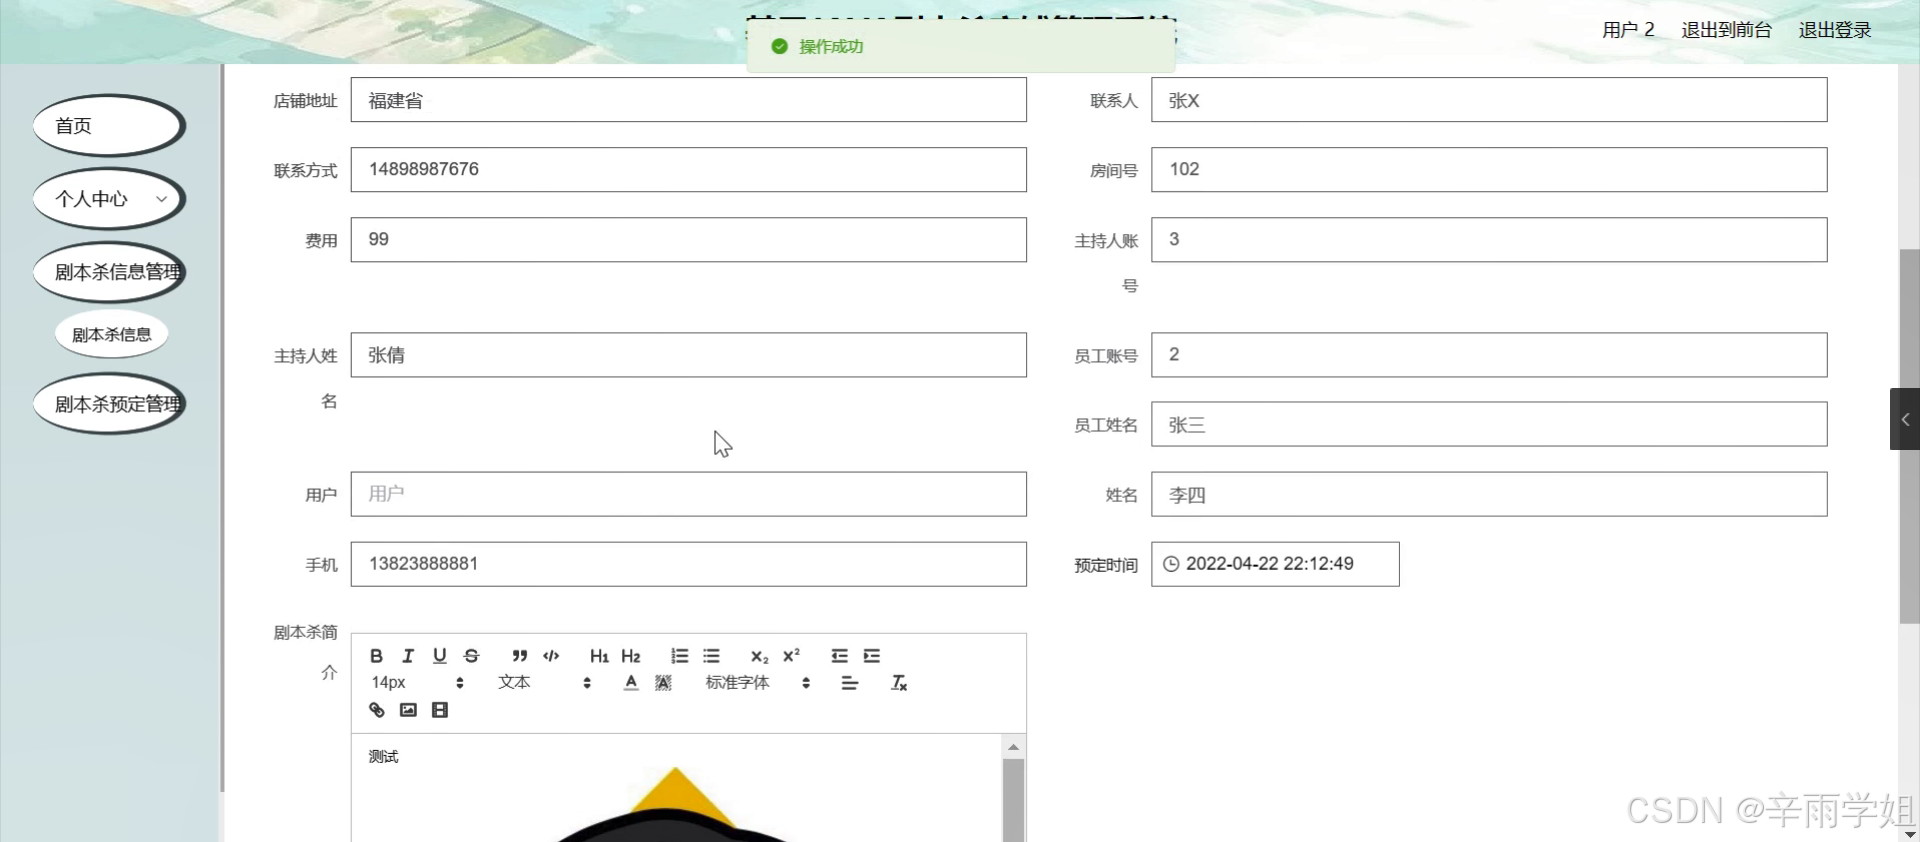Expand the 个人中心 sidebar menu
Viewport: 1920px width, 842px height.
pyautogui.click(x=109, y=199)
